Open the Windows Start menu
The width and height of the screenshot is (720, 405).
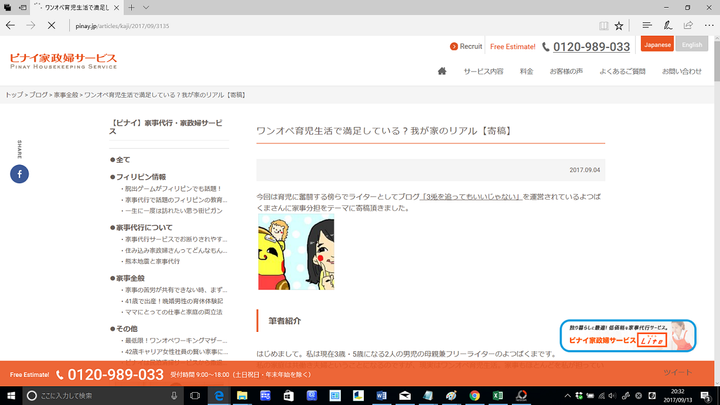tap(11, 395)
